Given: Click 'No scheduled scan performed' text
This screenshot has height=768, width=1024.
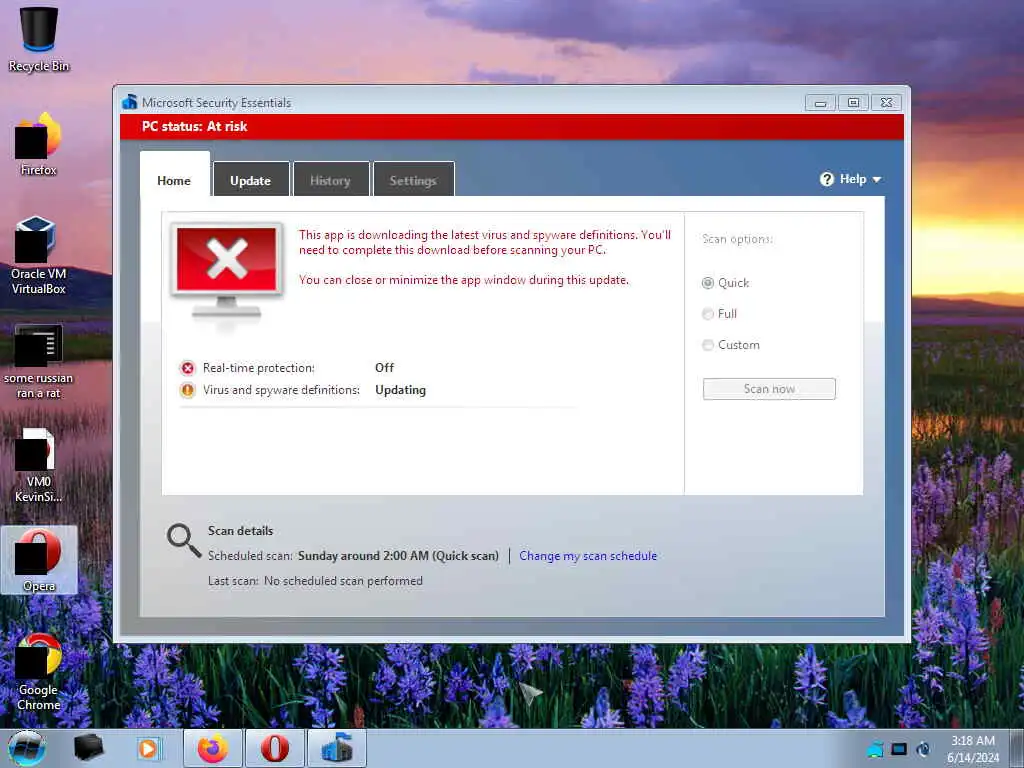Looking at the screenshot, I should pyautogui.click(x=344, y=581).
